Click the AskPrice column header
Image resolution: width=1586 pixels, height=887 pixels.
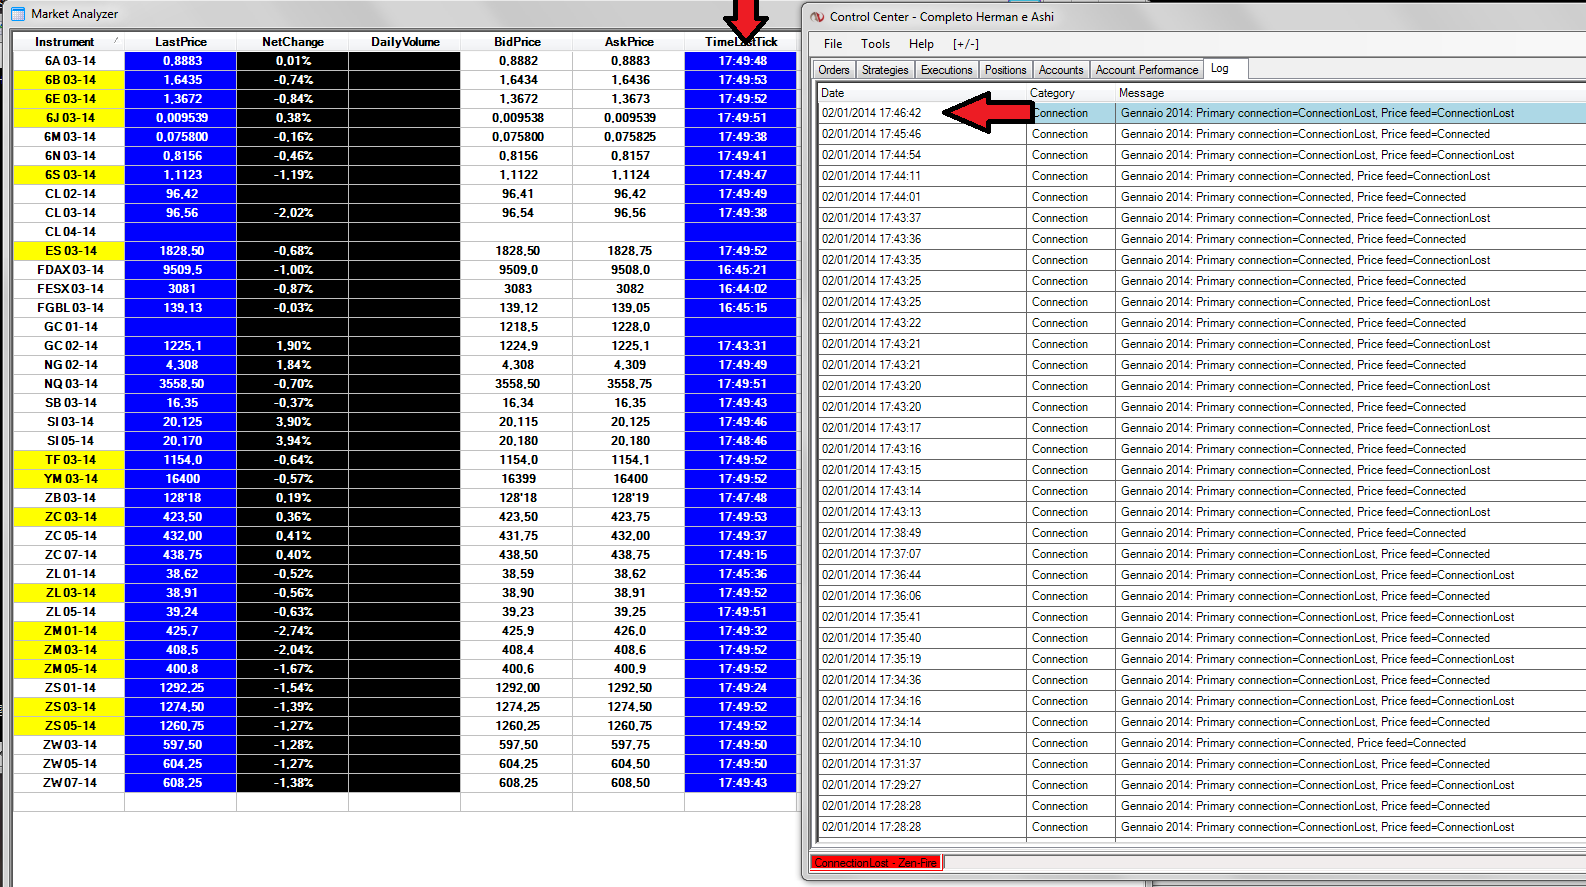point(629,42)
